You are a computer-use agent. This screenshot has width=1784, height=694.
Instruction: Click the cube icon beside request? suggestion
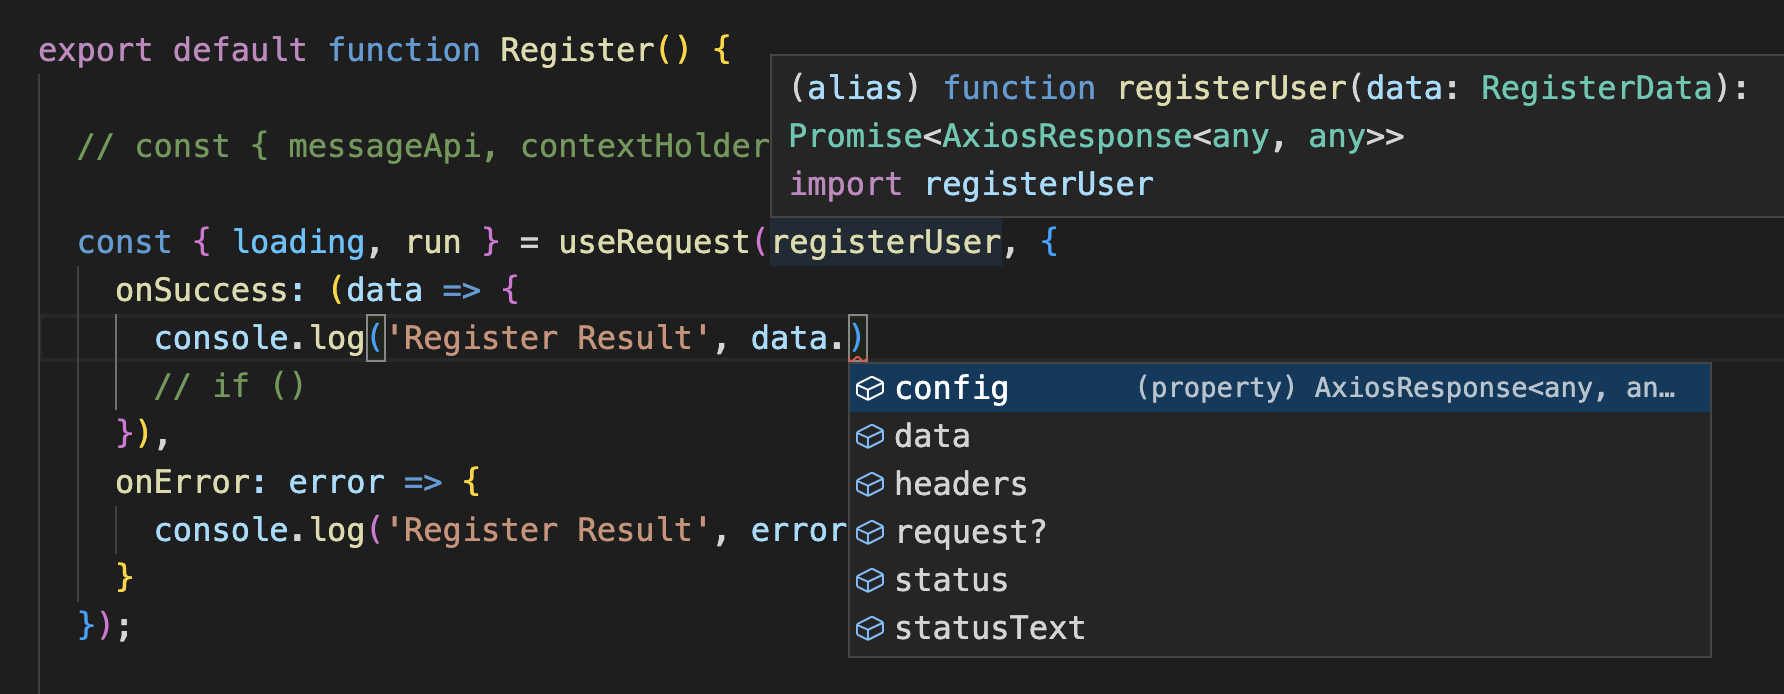click(870, 532)
